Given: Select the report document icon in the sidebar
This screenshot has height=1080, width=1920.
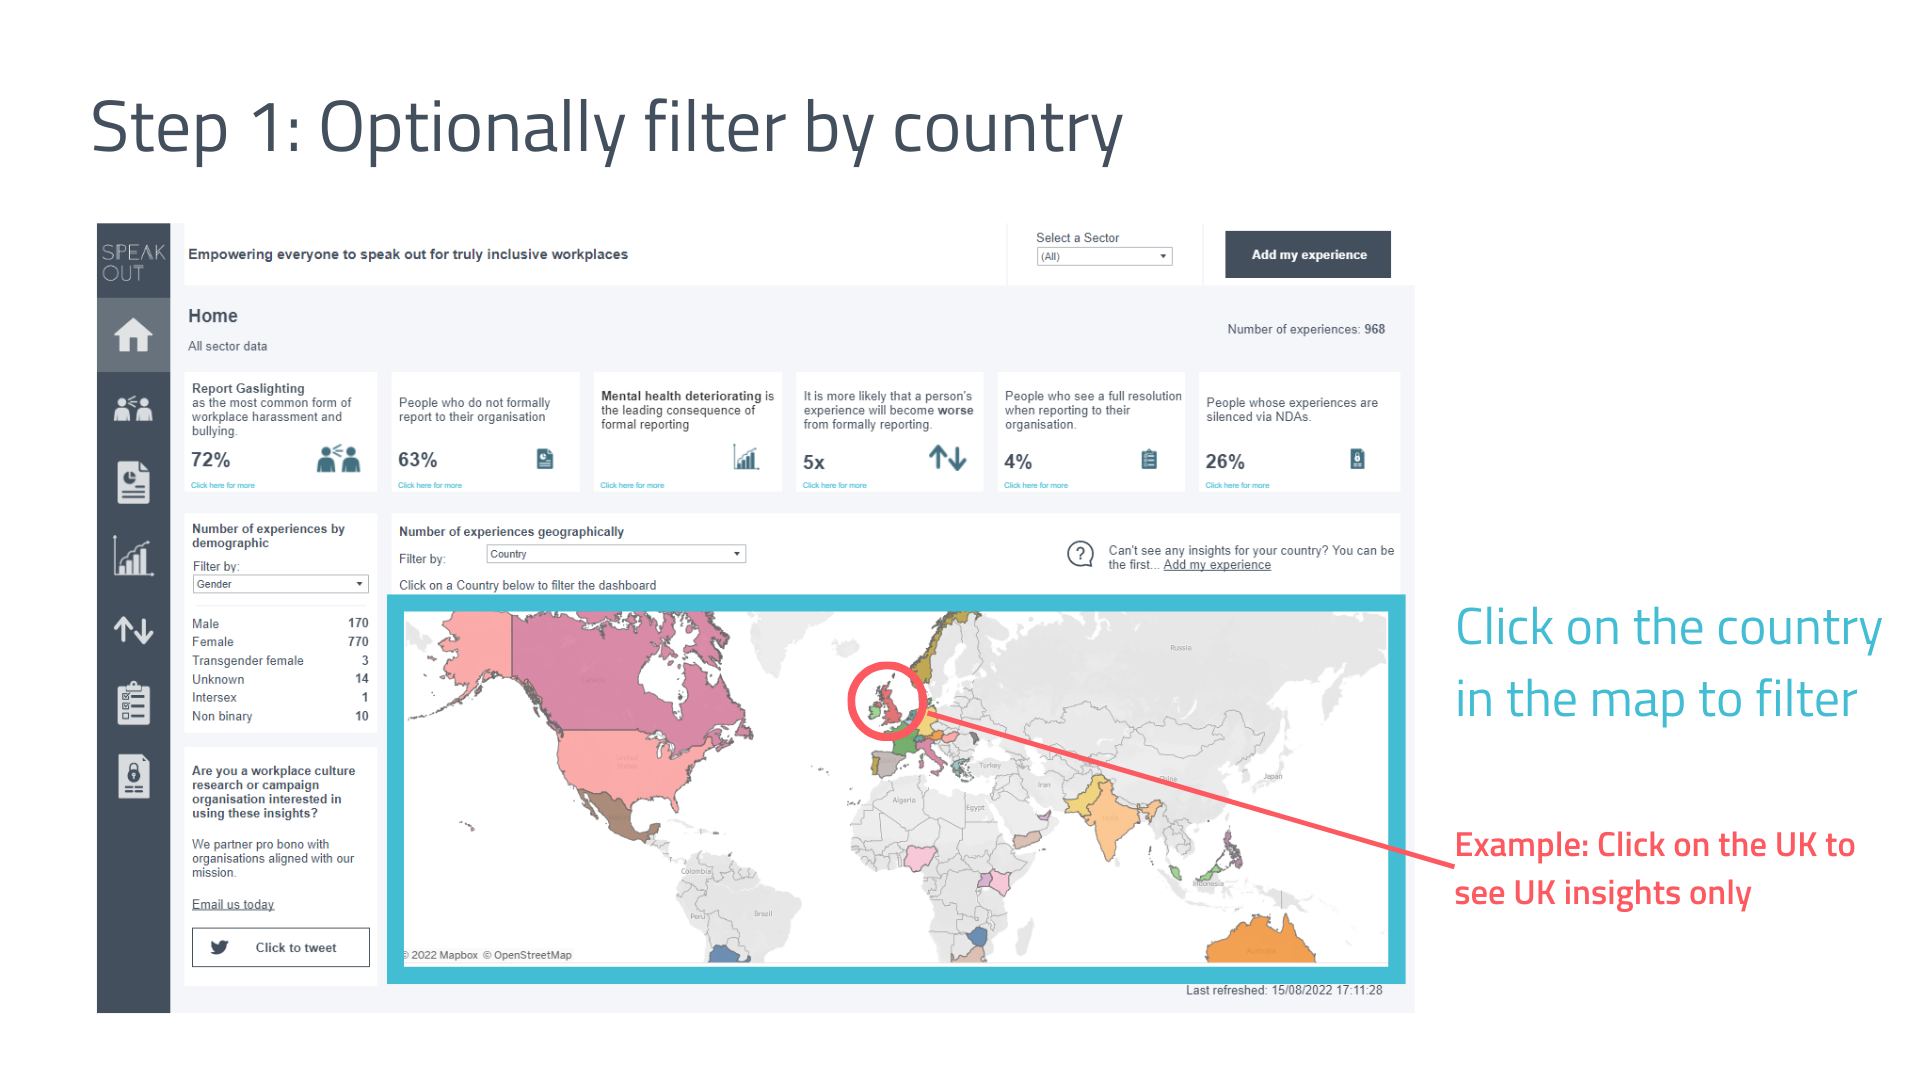Looking at the screenshot, I should [133, 482].
